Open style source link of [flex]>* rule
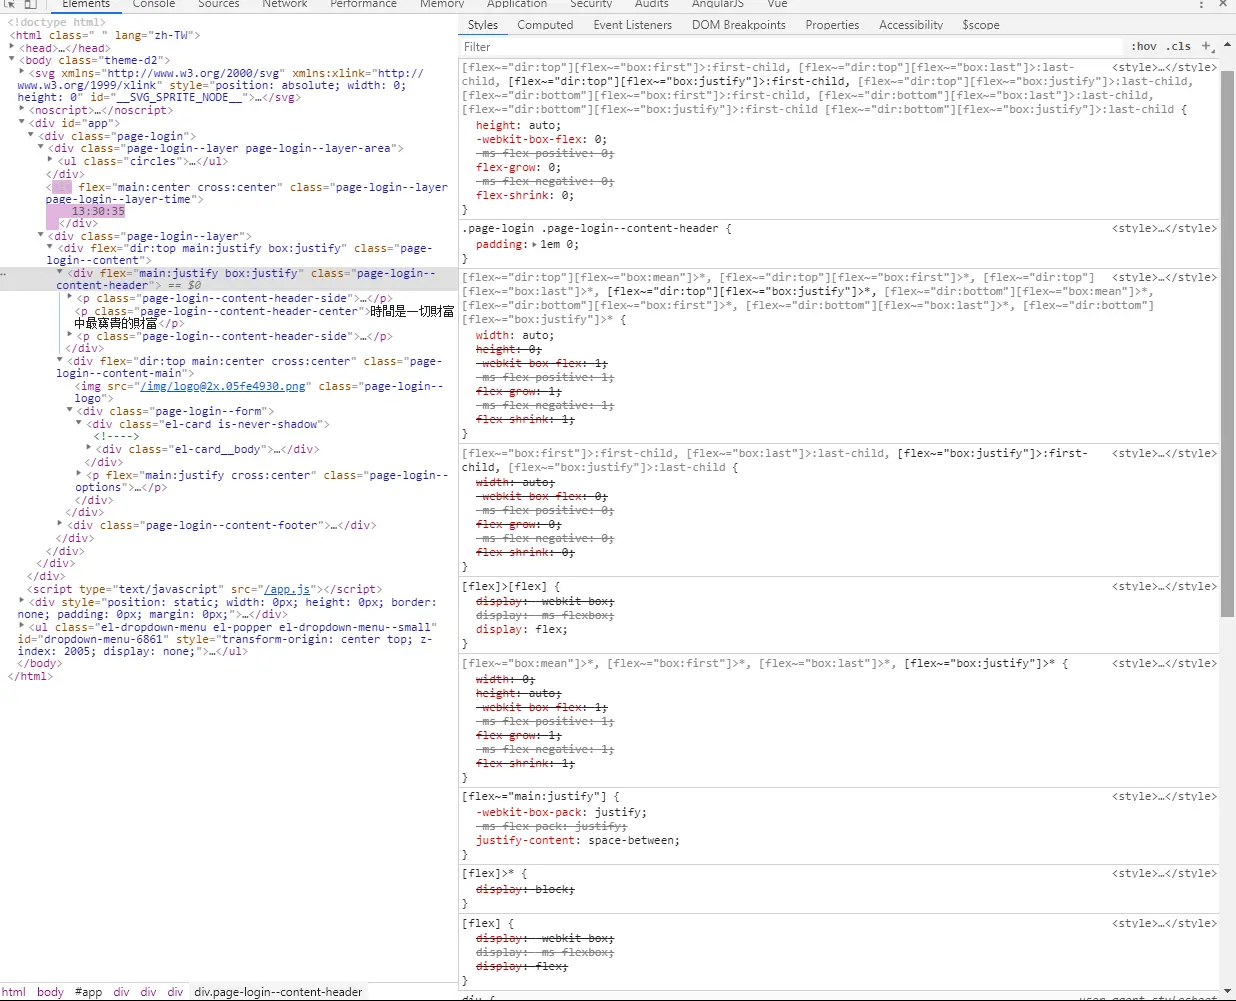Viewport: 1236px width, 1001px height. (x=1164, y=873)
